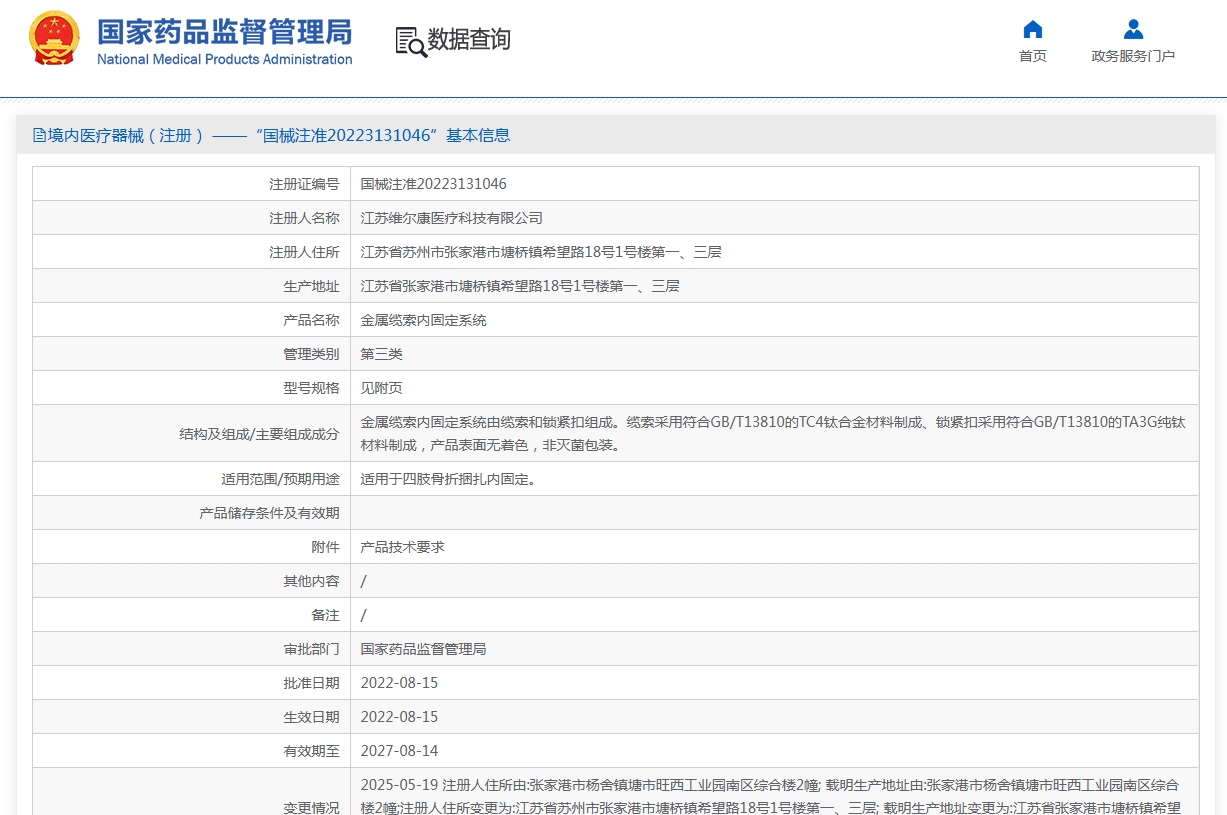Click the product name 金属缆索内固定系统

424,320
